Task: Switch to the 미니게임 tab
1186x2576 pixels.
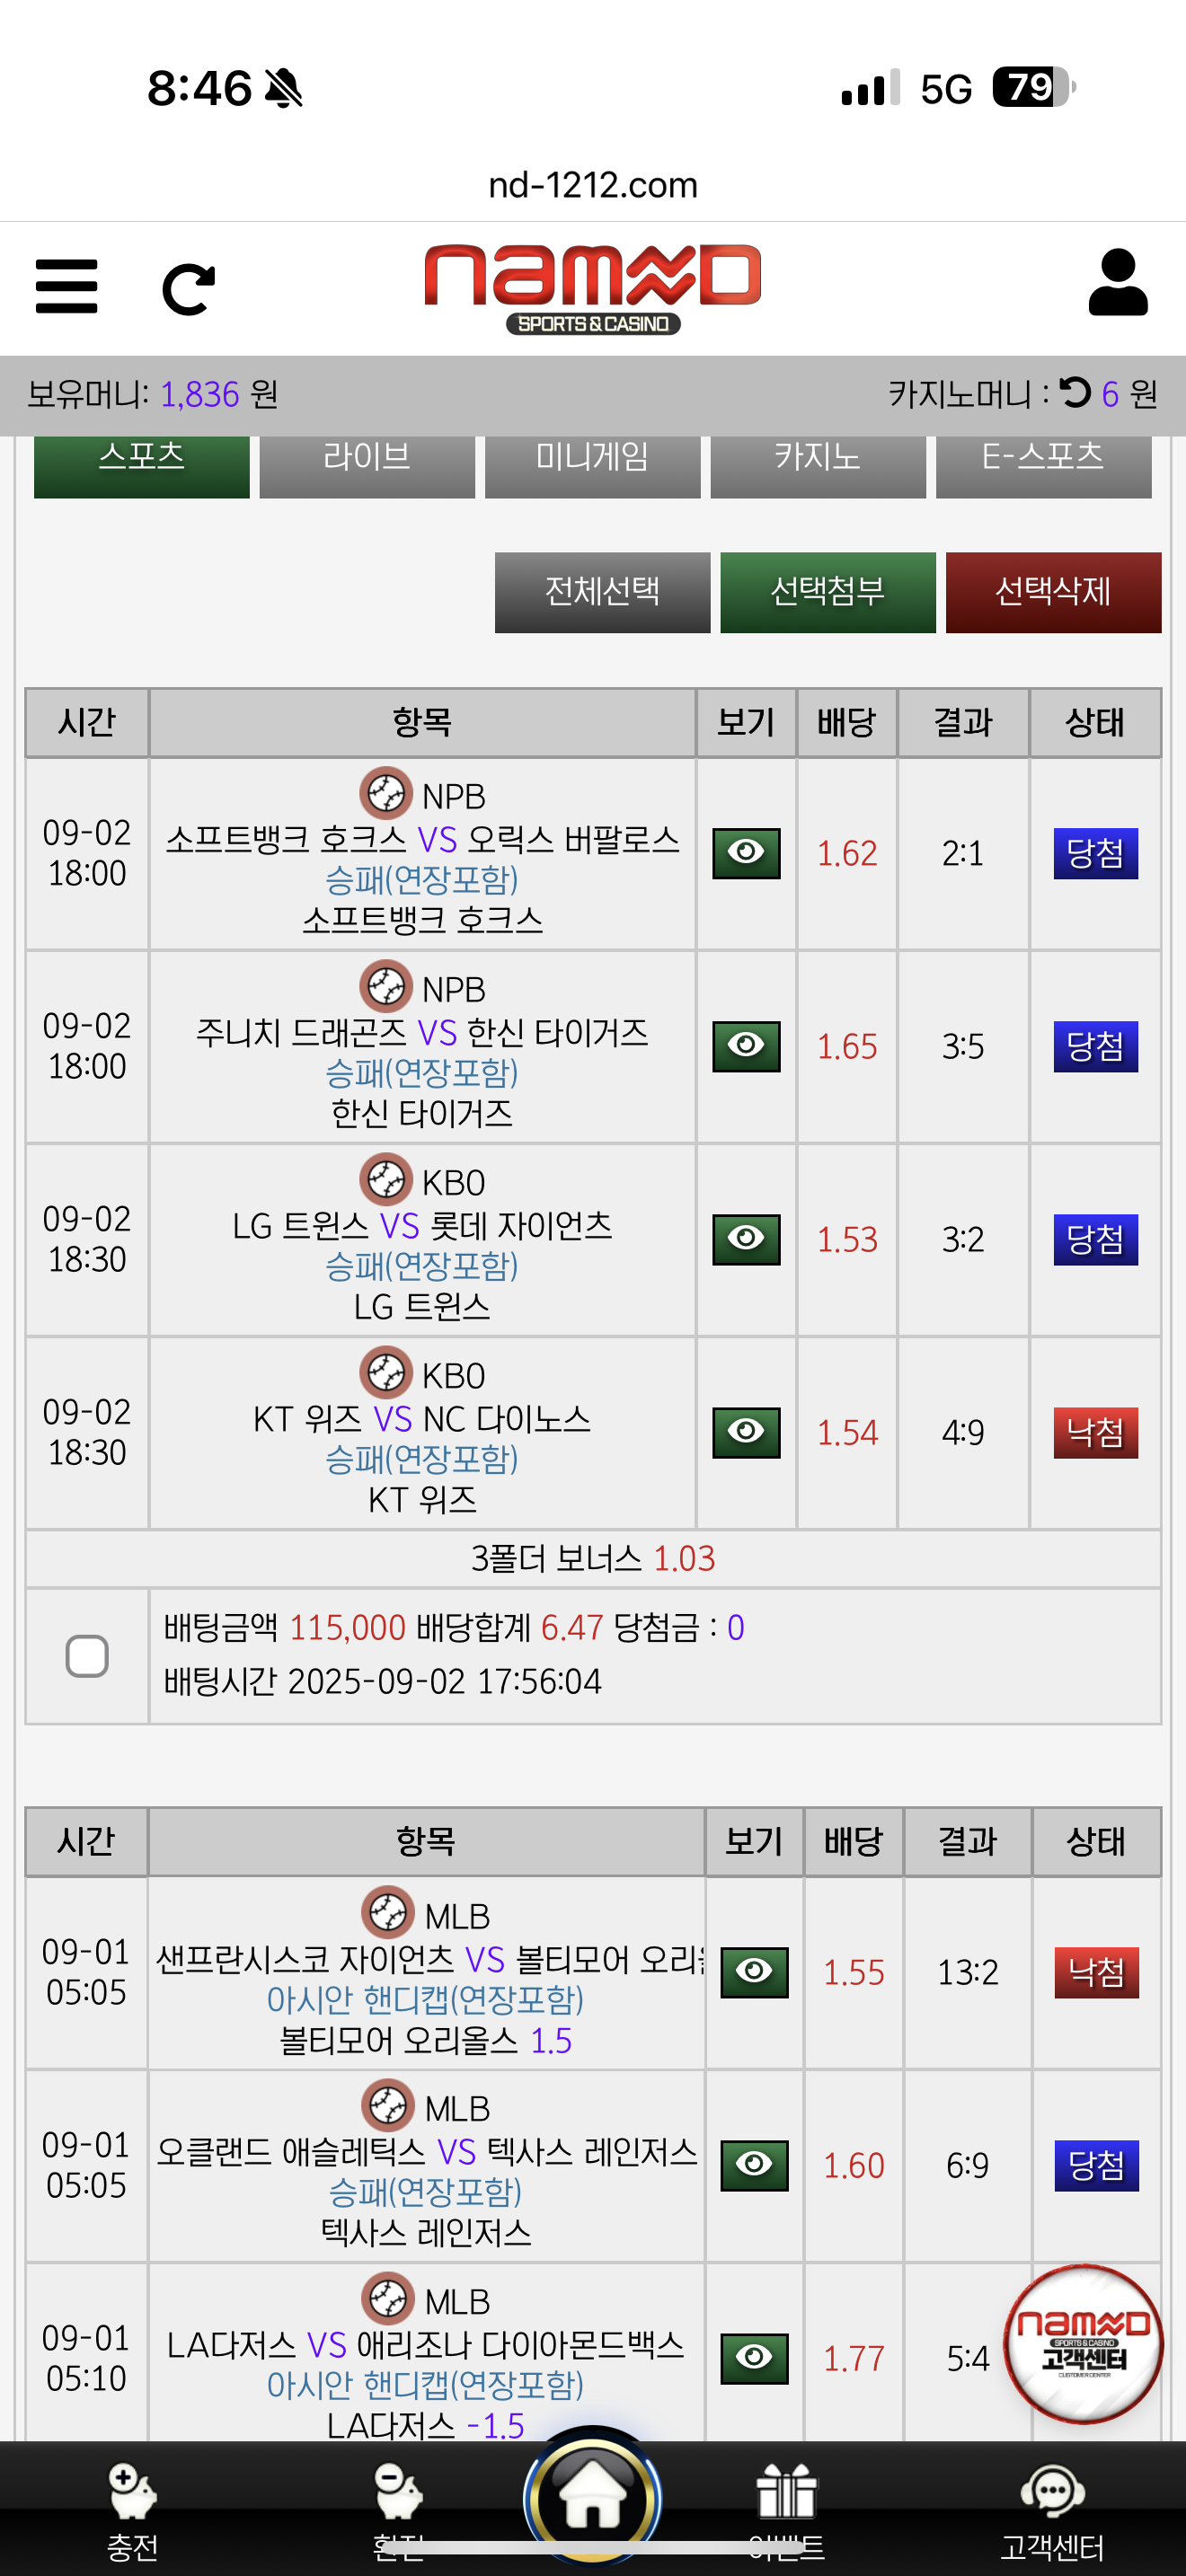Action: click(592, 462)
